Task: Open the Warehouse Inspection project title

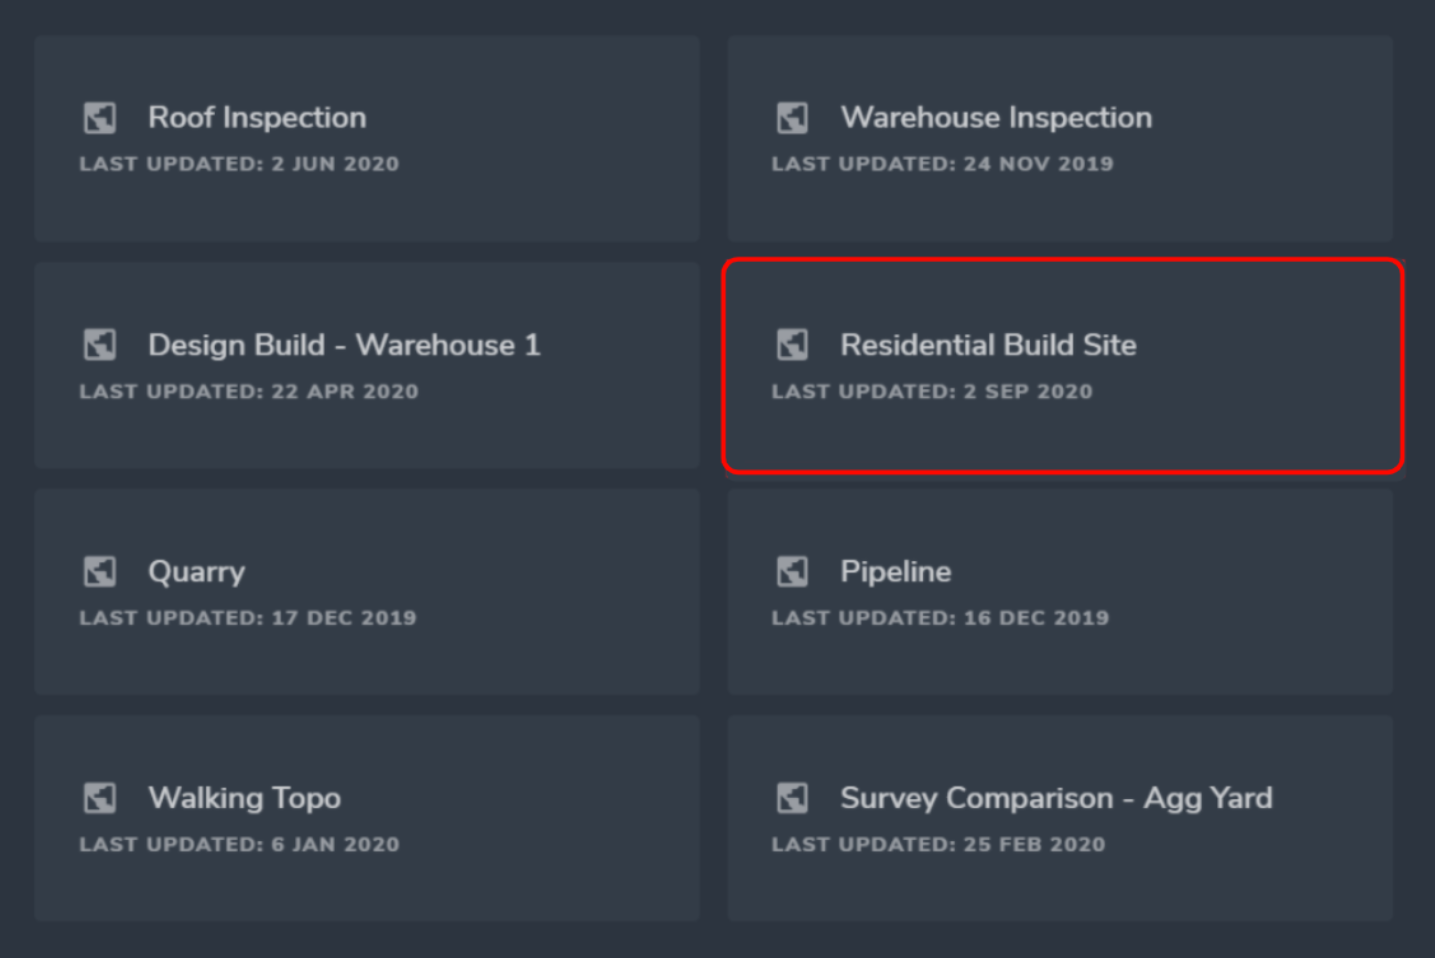Action: tap(996, 118)
